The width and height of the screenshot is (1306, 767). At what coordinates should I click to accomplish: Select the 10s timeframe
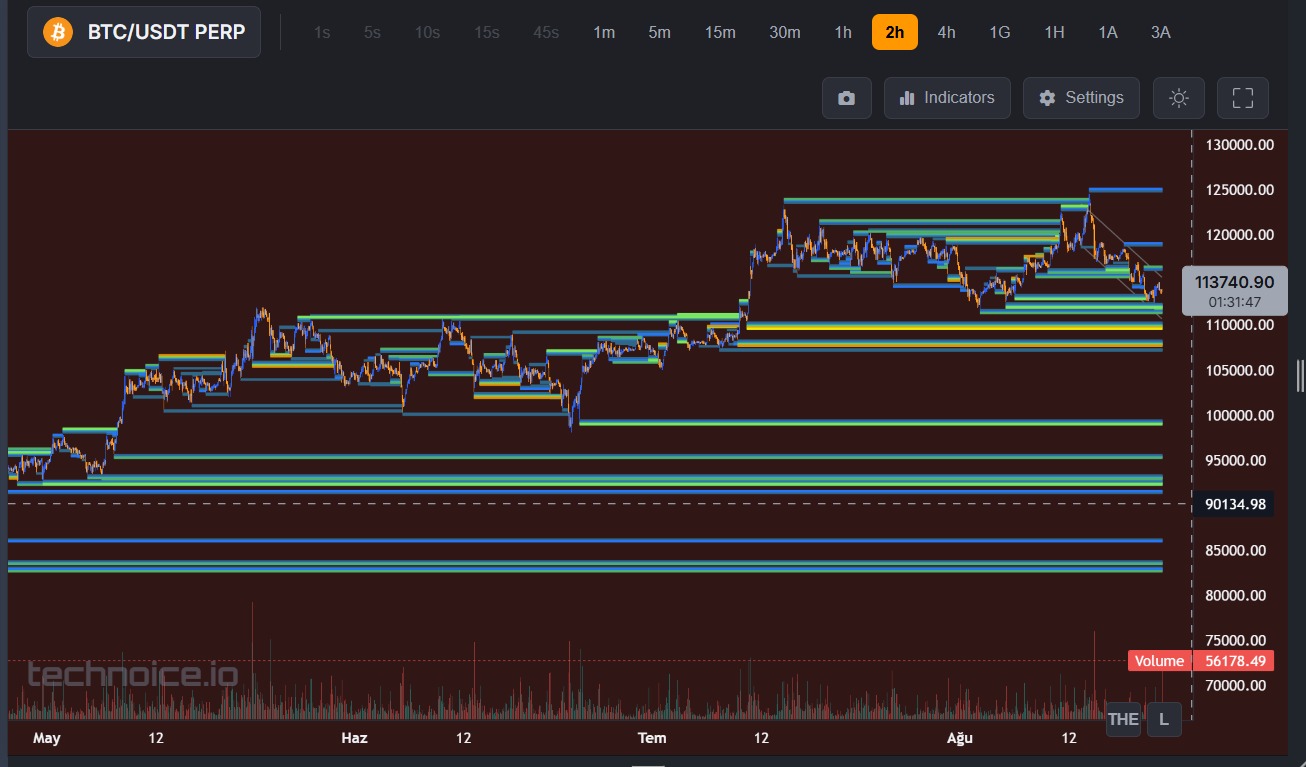pyautogui.click(x=427, y=32)
